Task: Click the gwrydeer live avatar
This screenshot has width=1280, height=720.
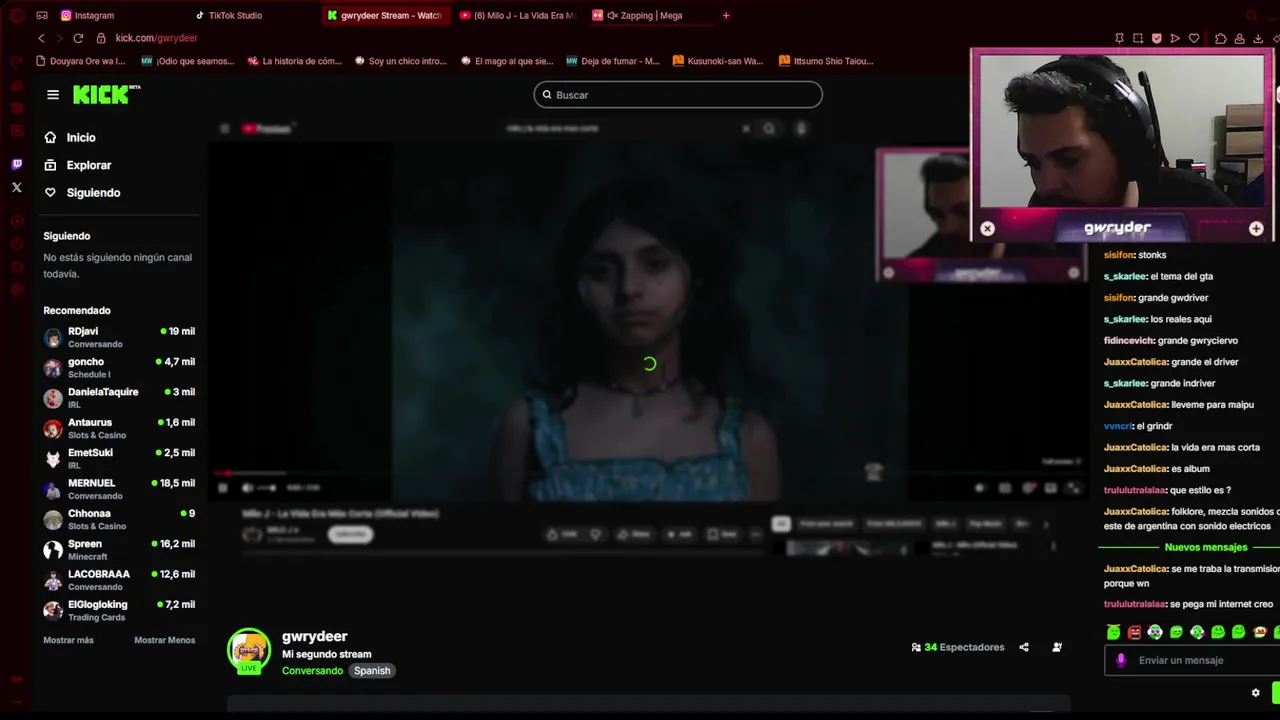Action: tap(249, 651)
